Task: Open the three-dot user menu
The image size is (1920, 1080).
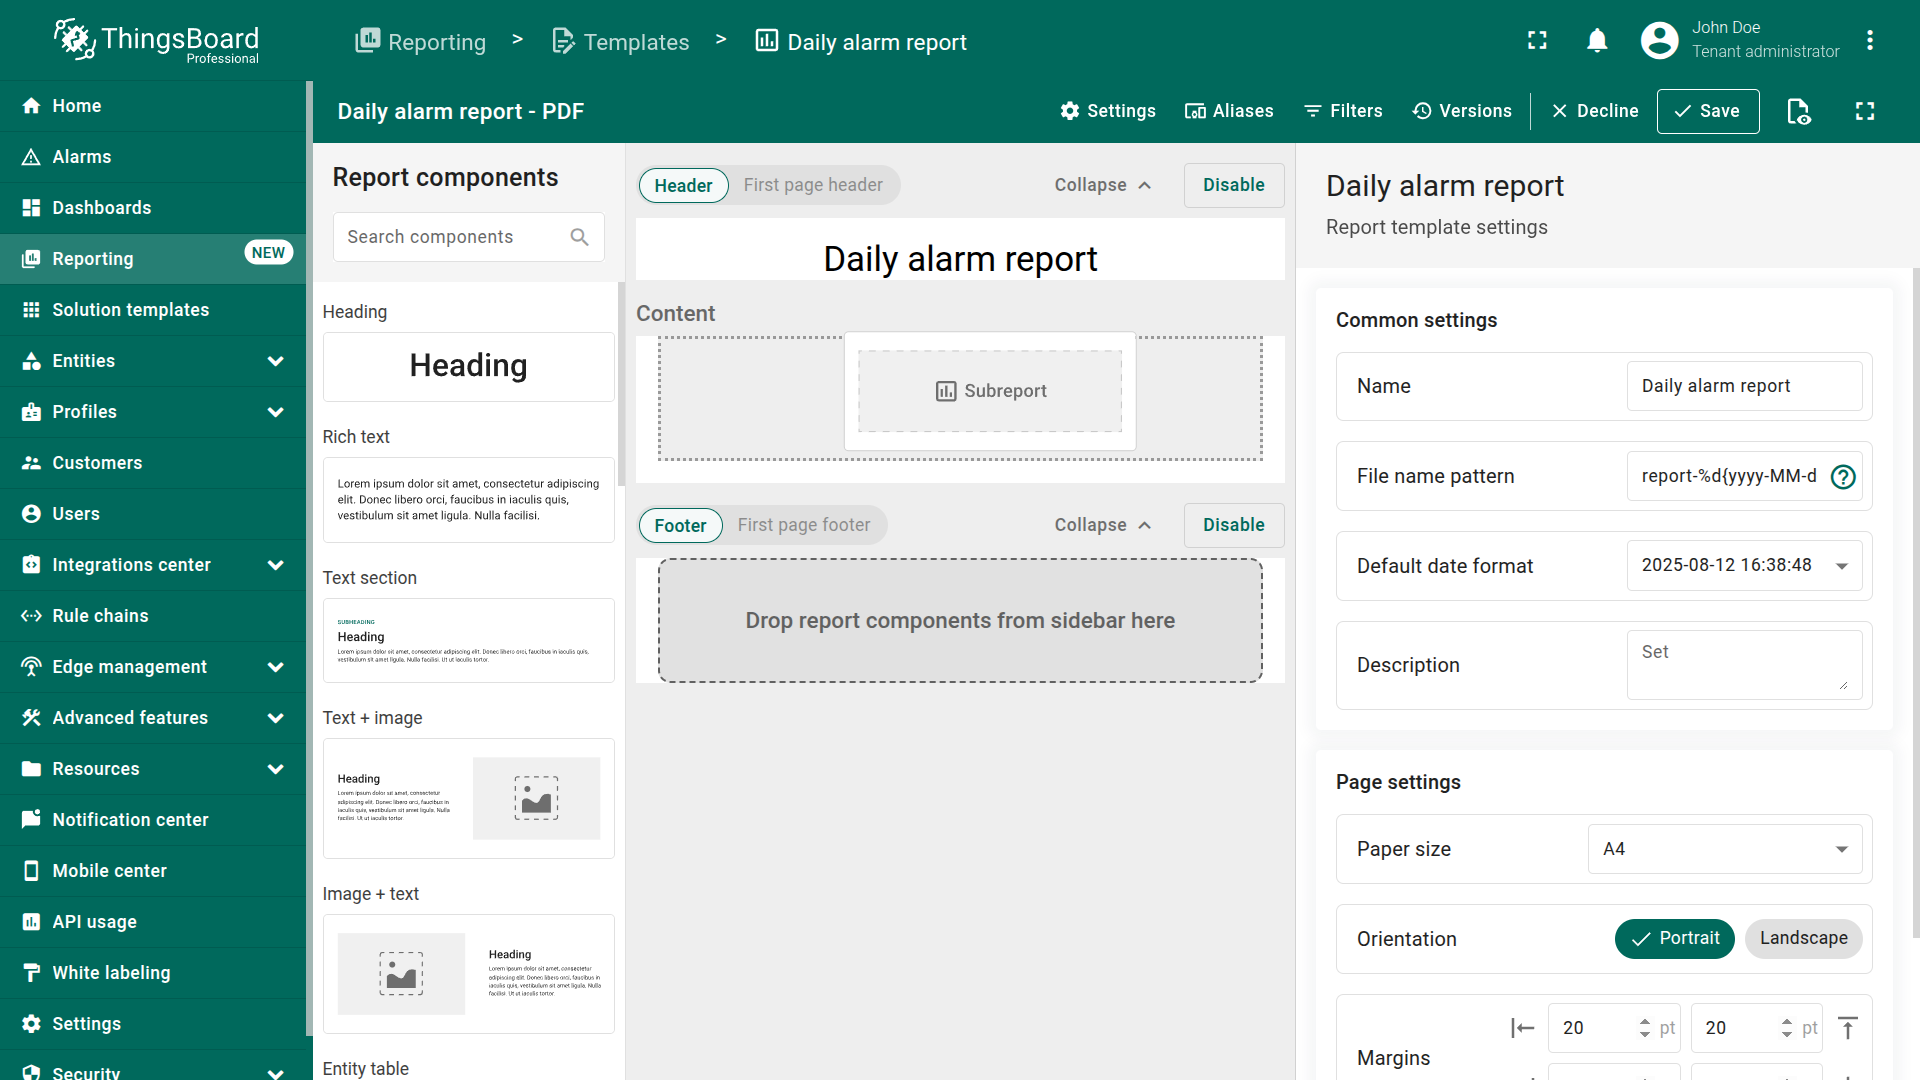Action: [x=1869, y=41]
